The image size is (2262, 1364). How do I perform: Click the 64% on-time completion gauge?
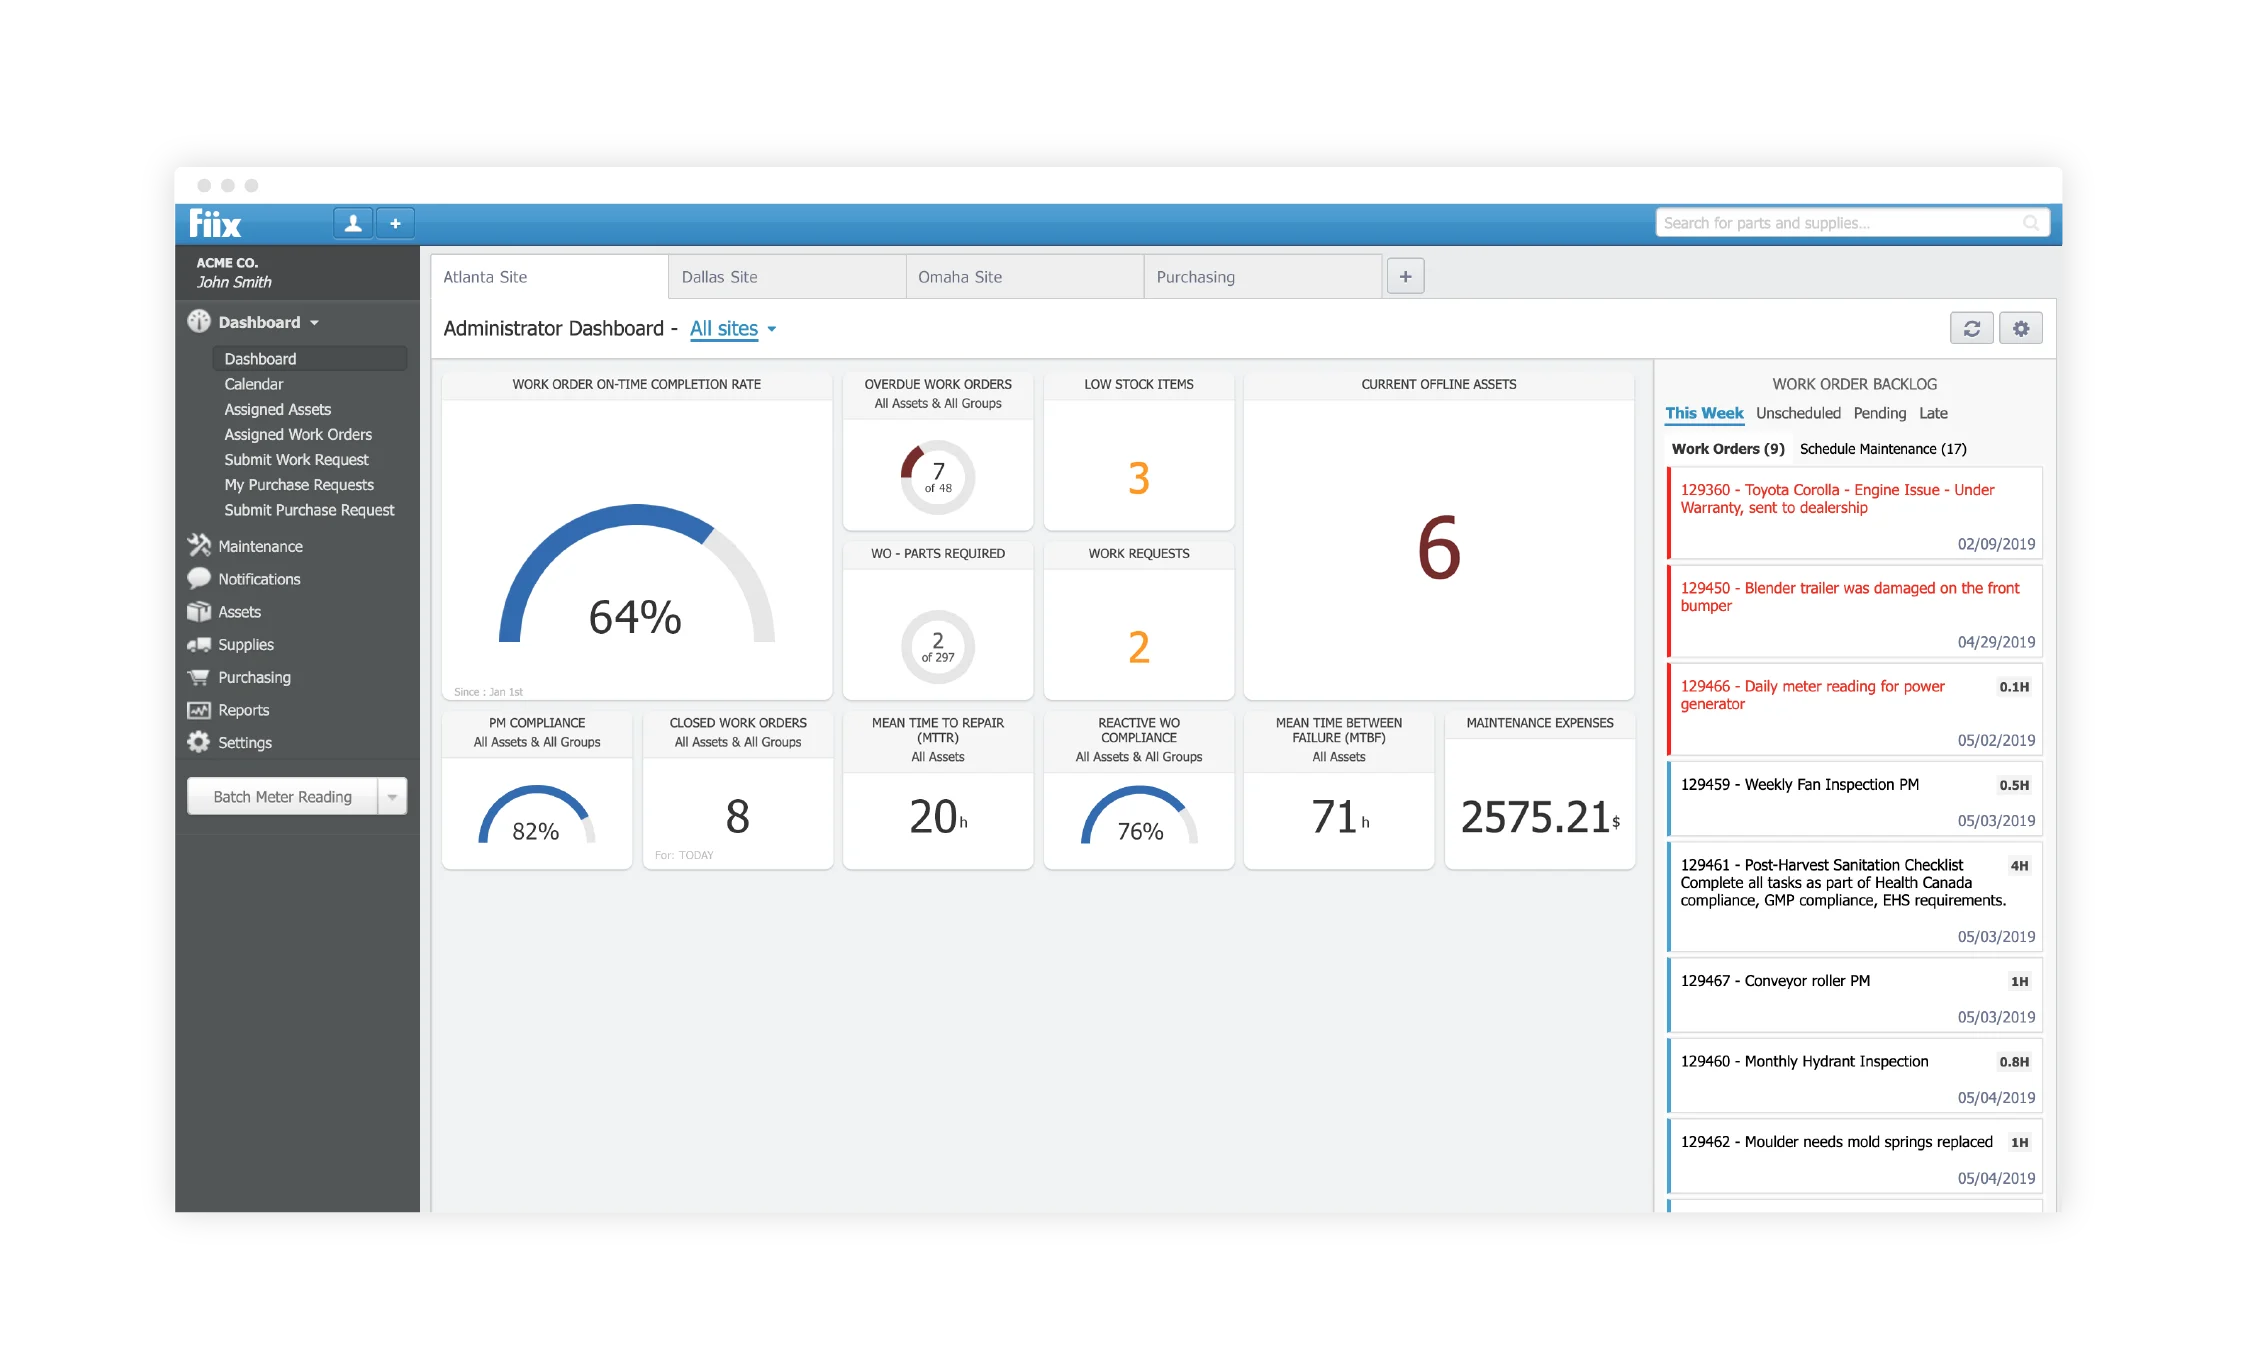click(x=636, y=575)
